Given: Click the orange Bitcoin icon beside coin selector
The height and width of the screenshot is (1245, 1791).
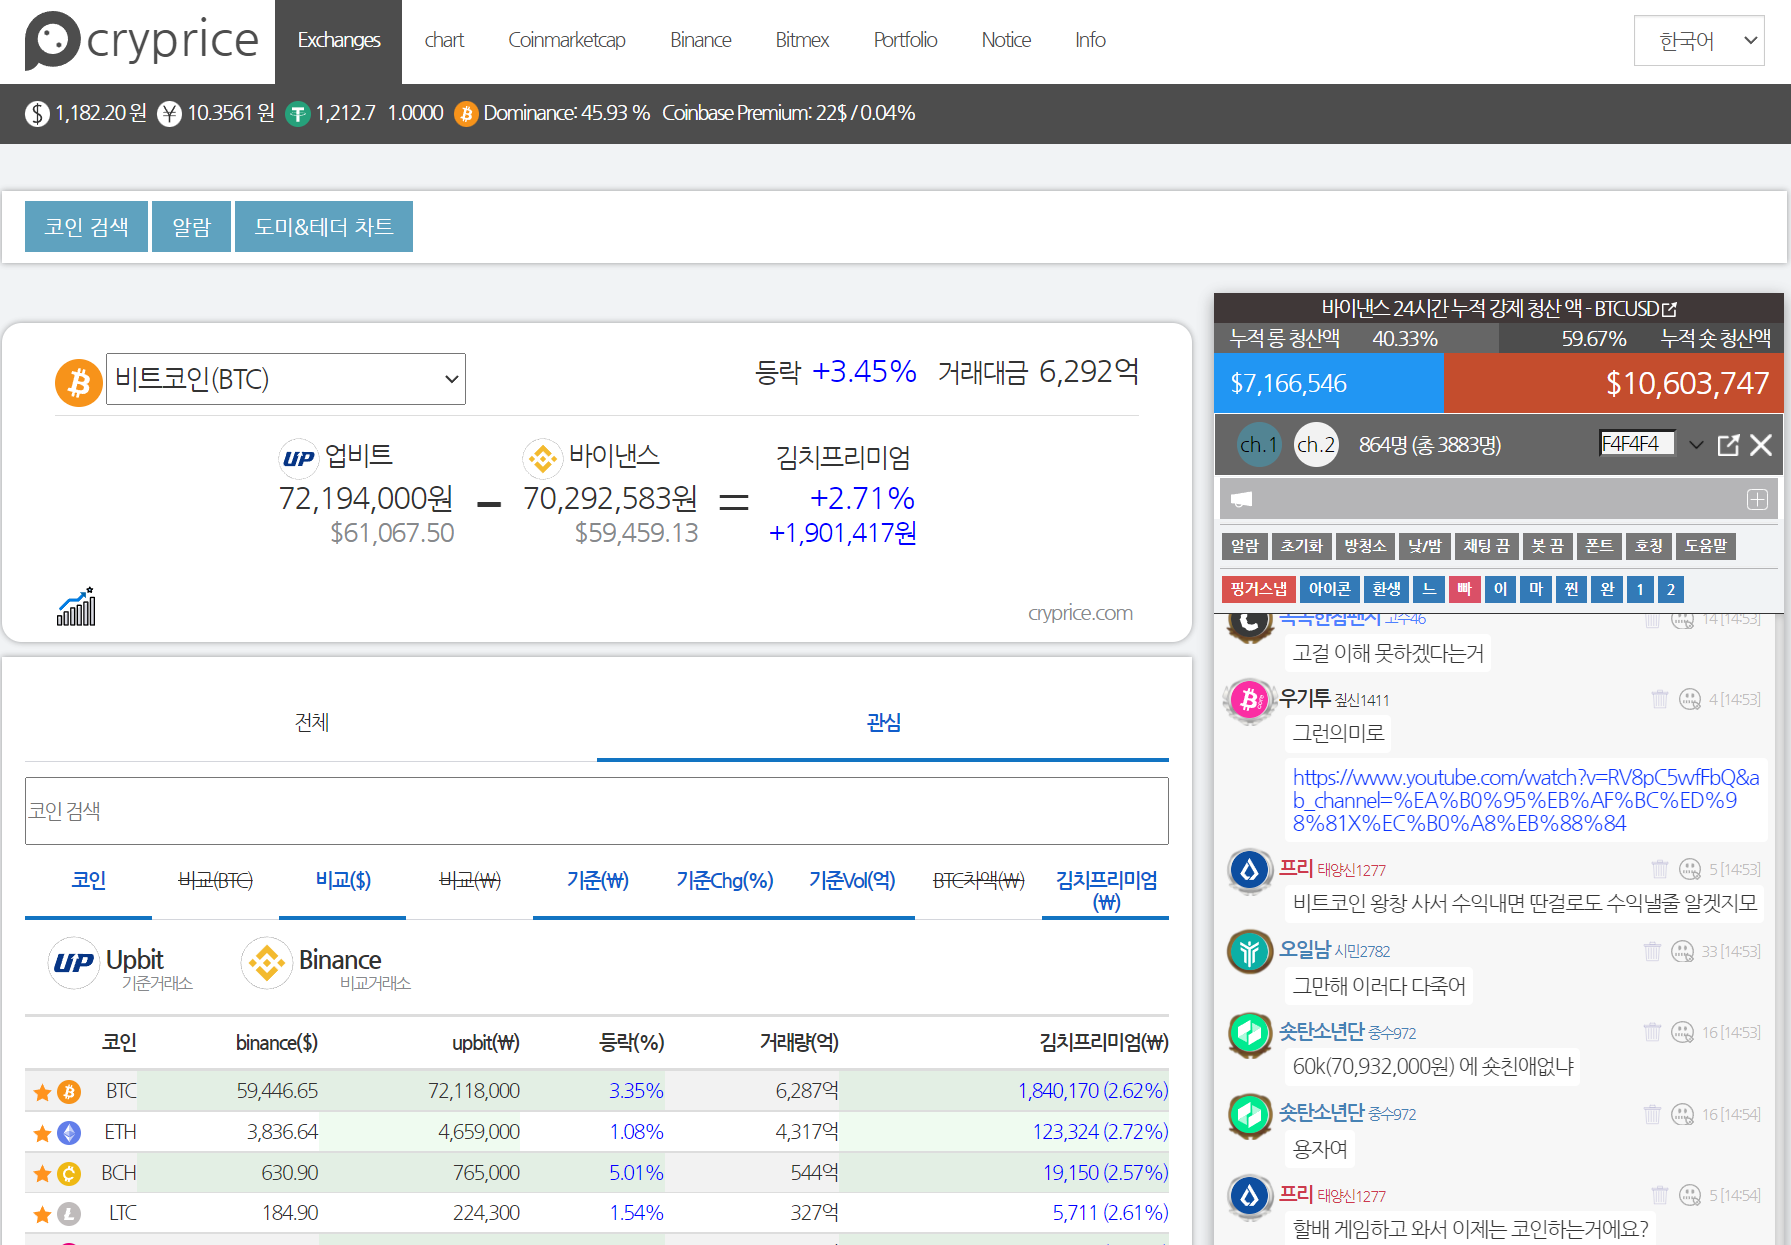Looking at the screenshot, I should [x=79, y=382].
